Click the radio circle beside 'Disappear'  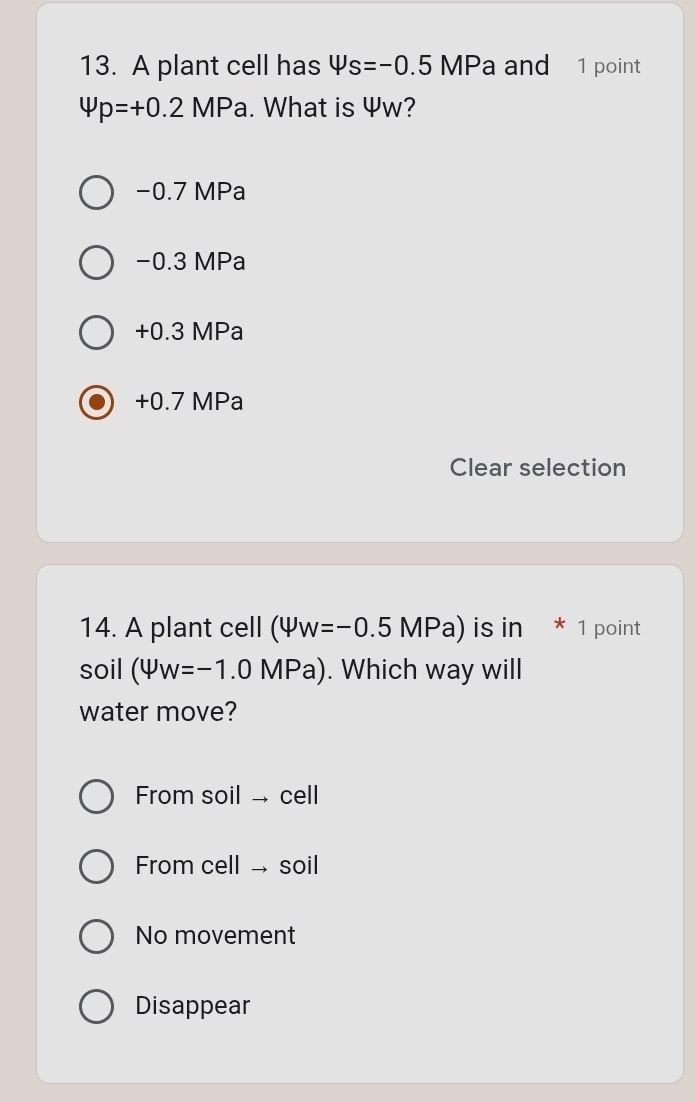[96, 1006]
